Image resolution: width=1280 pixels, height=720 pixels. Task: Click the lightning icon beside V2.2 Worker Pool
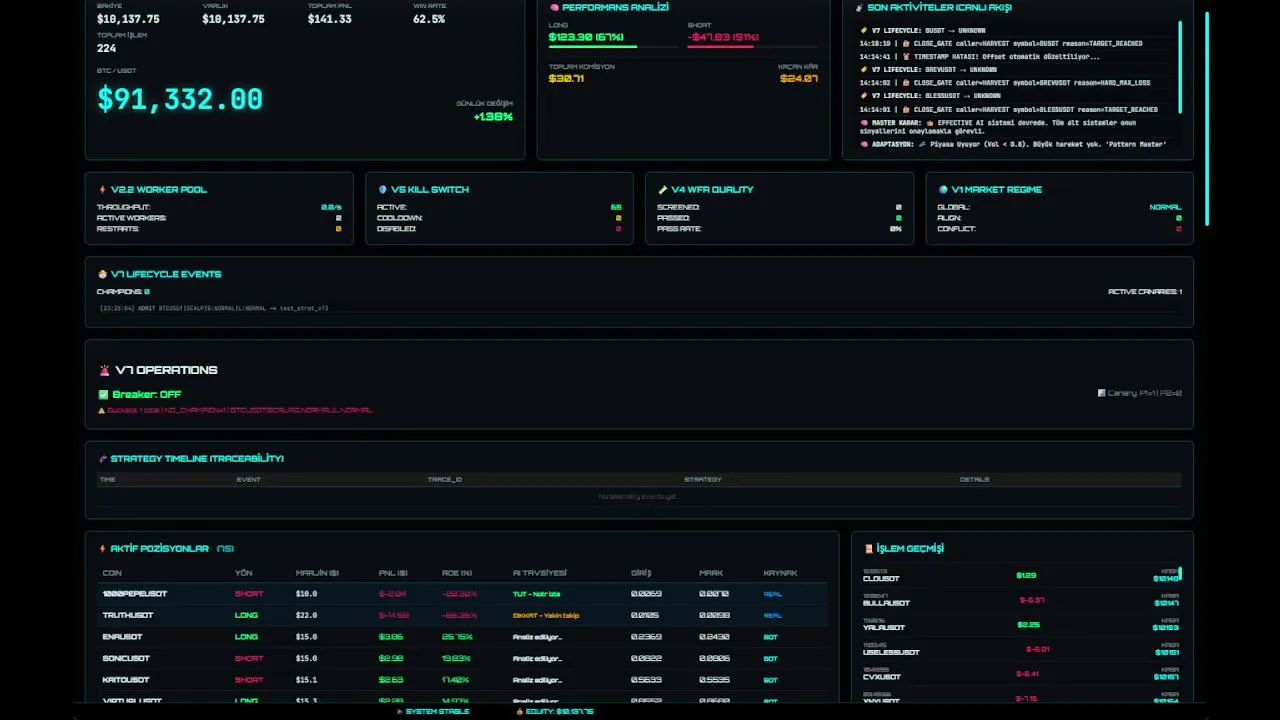pyautogui.click(x=102, y=190)
